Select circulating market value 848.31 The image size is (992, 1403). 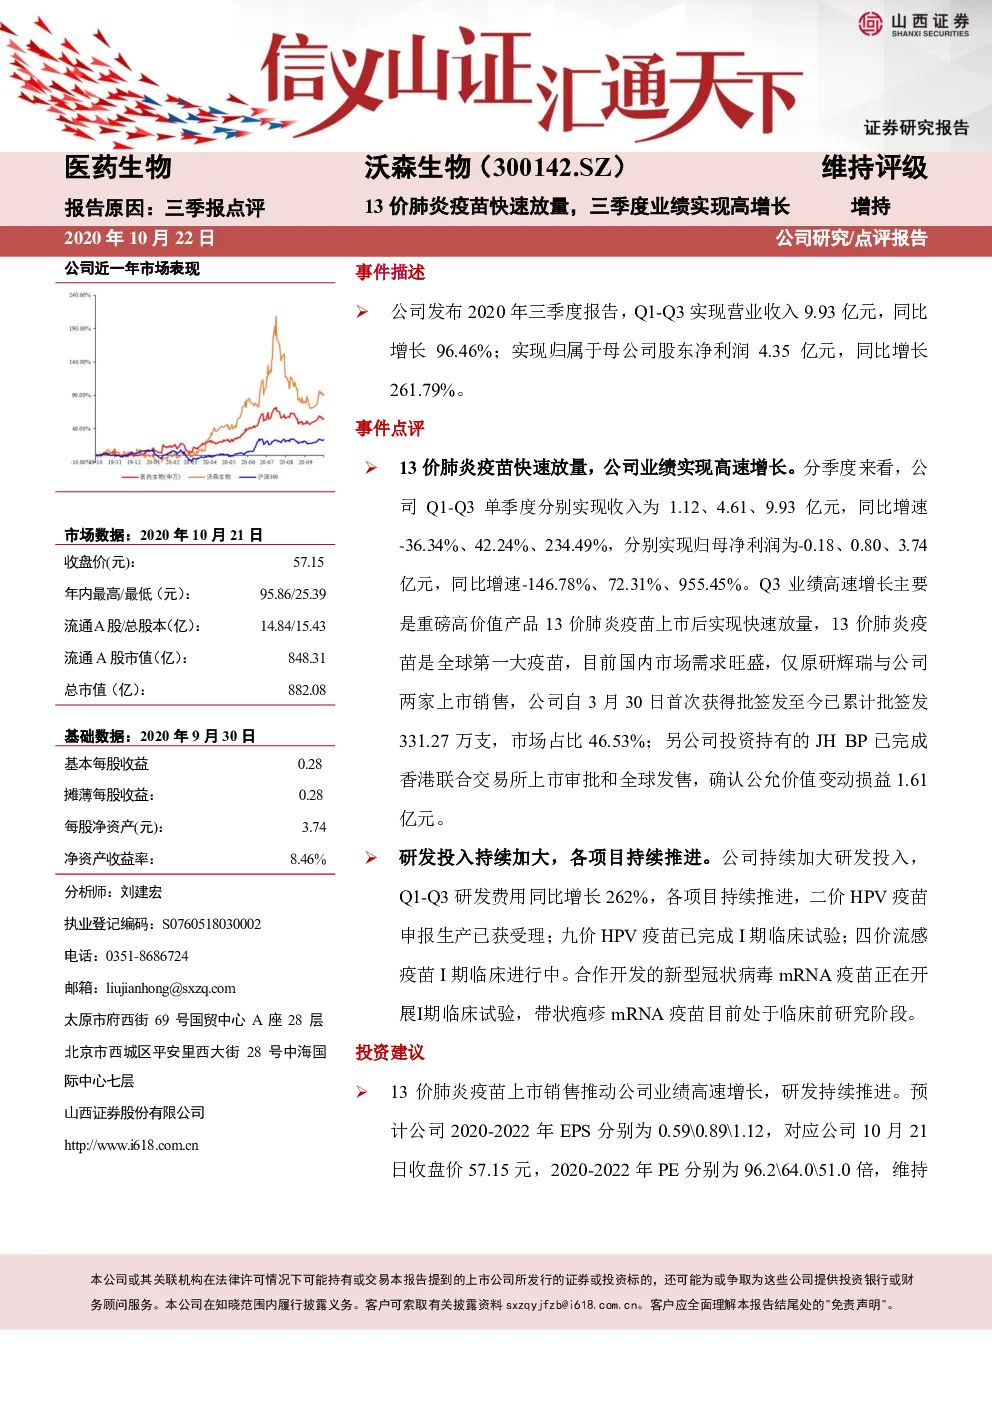point(307,659)
